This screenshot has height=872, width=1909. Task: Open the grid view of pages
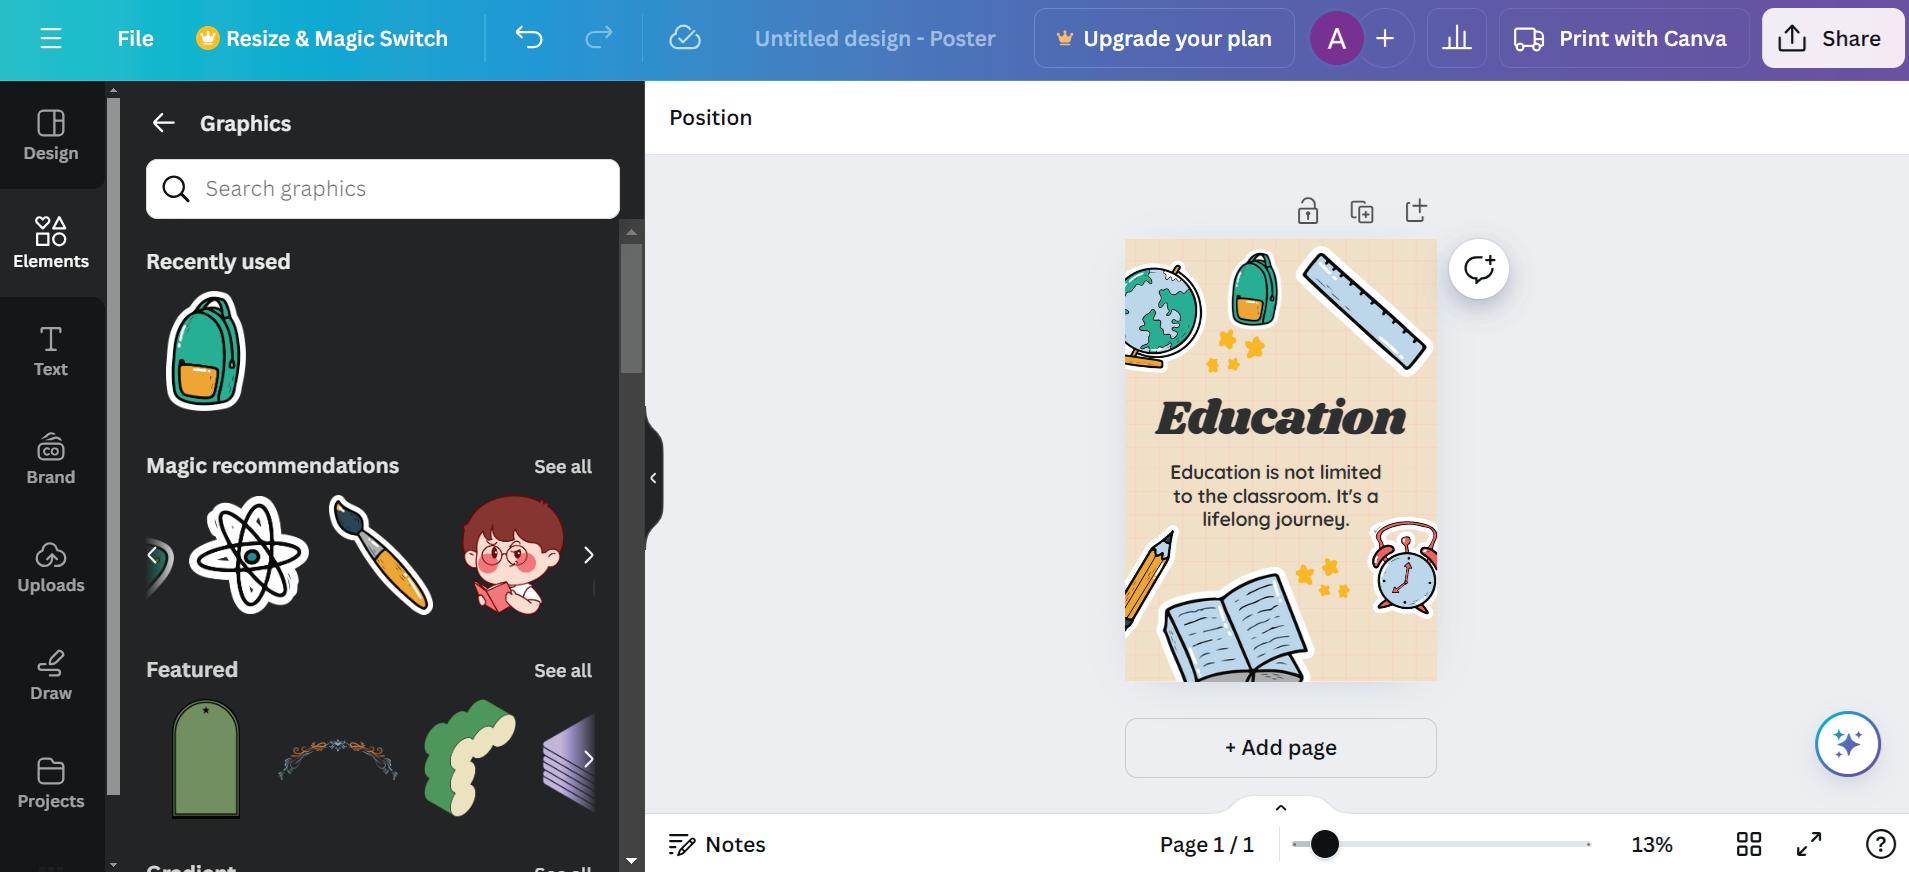[1749, 844]
